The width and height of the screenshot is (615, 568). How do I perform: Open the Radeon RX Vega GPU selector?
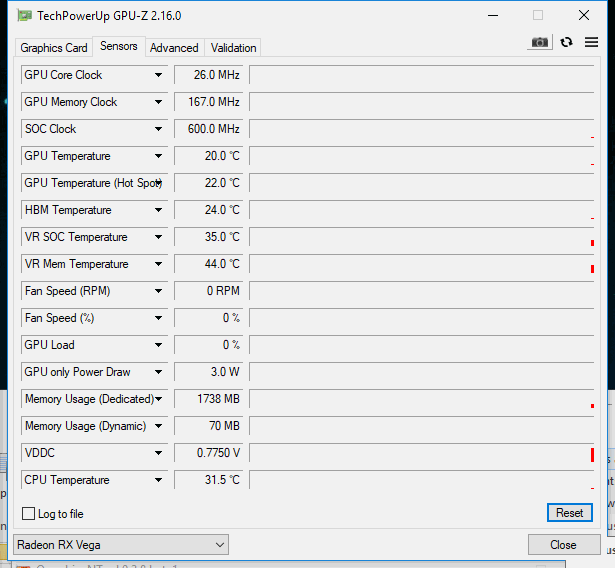121,544
